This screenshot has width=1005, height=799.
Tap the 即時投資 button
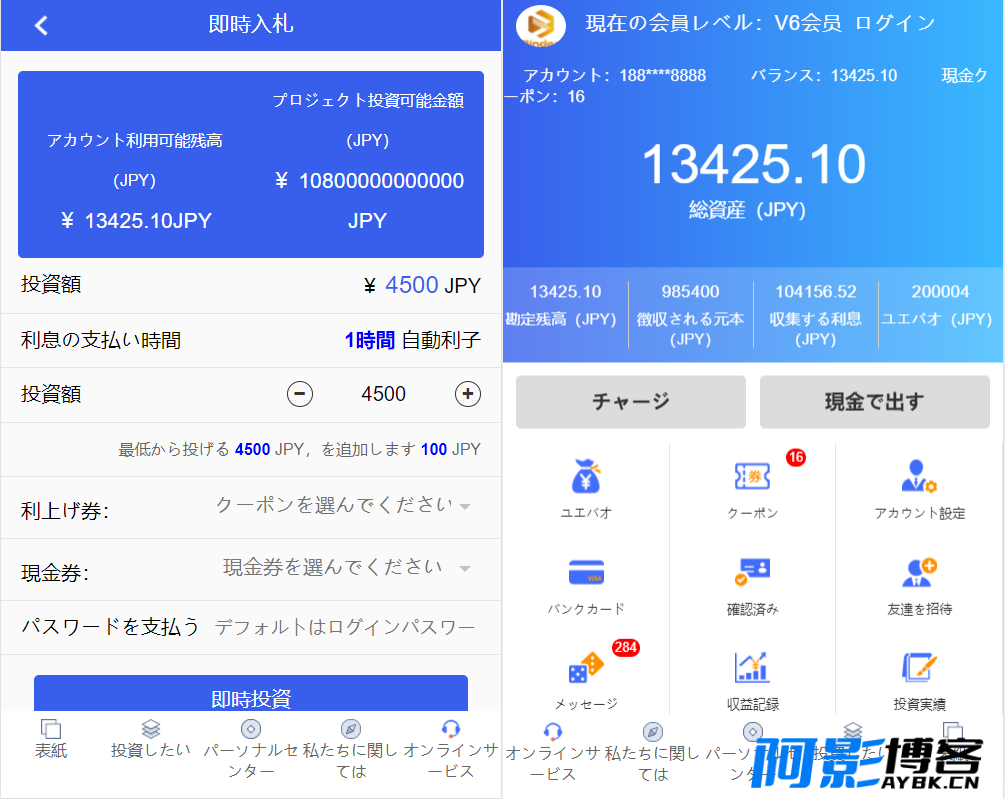pyautogui.click(x=251, y=693)
